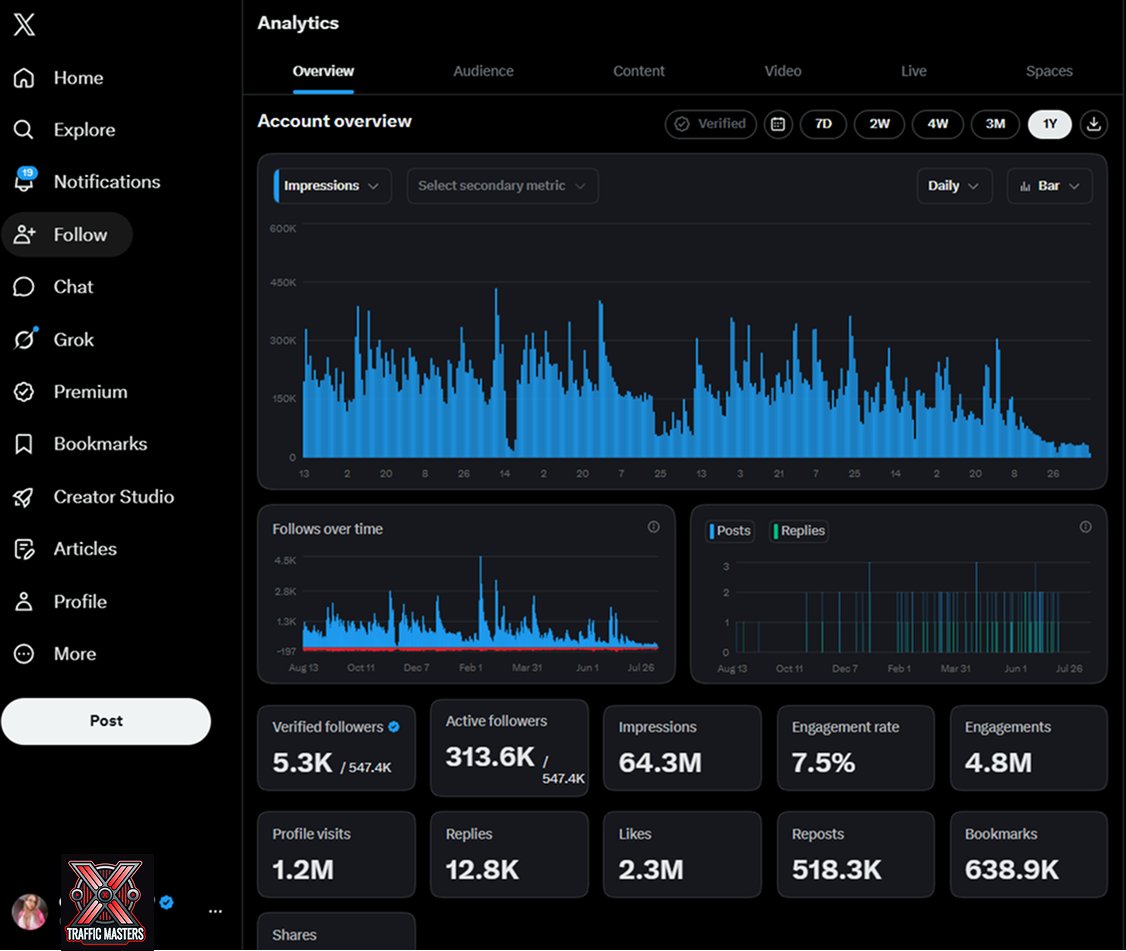Viewport: 1126px width, 951px height.
Task: Click the X logo icon
Action: pyautogui.click(x=24, y=24)
